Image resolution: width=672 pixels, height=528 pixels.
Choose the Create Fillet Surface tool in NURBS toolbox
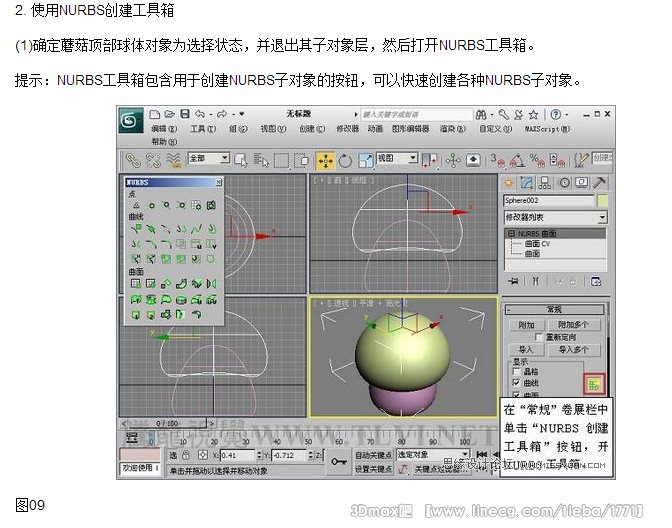(196, 314)
